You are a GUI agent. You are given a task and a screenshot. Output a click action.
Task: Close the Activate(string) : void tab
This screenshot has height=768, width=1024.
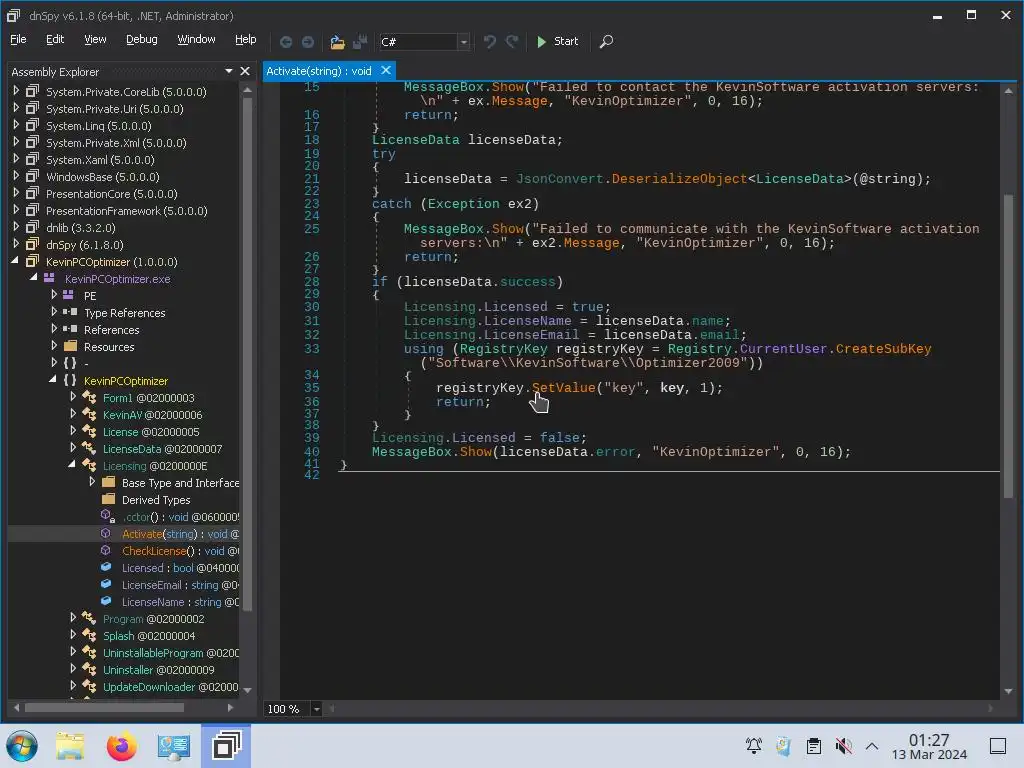coord(386,70)
